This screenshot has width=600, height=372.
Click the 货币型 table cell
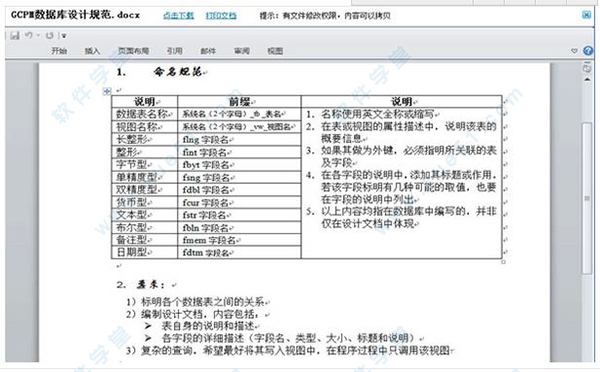tap(145, 202)
